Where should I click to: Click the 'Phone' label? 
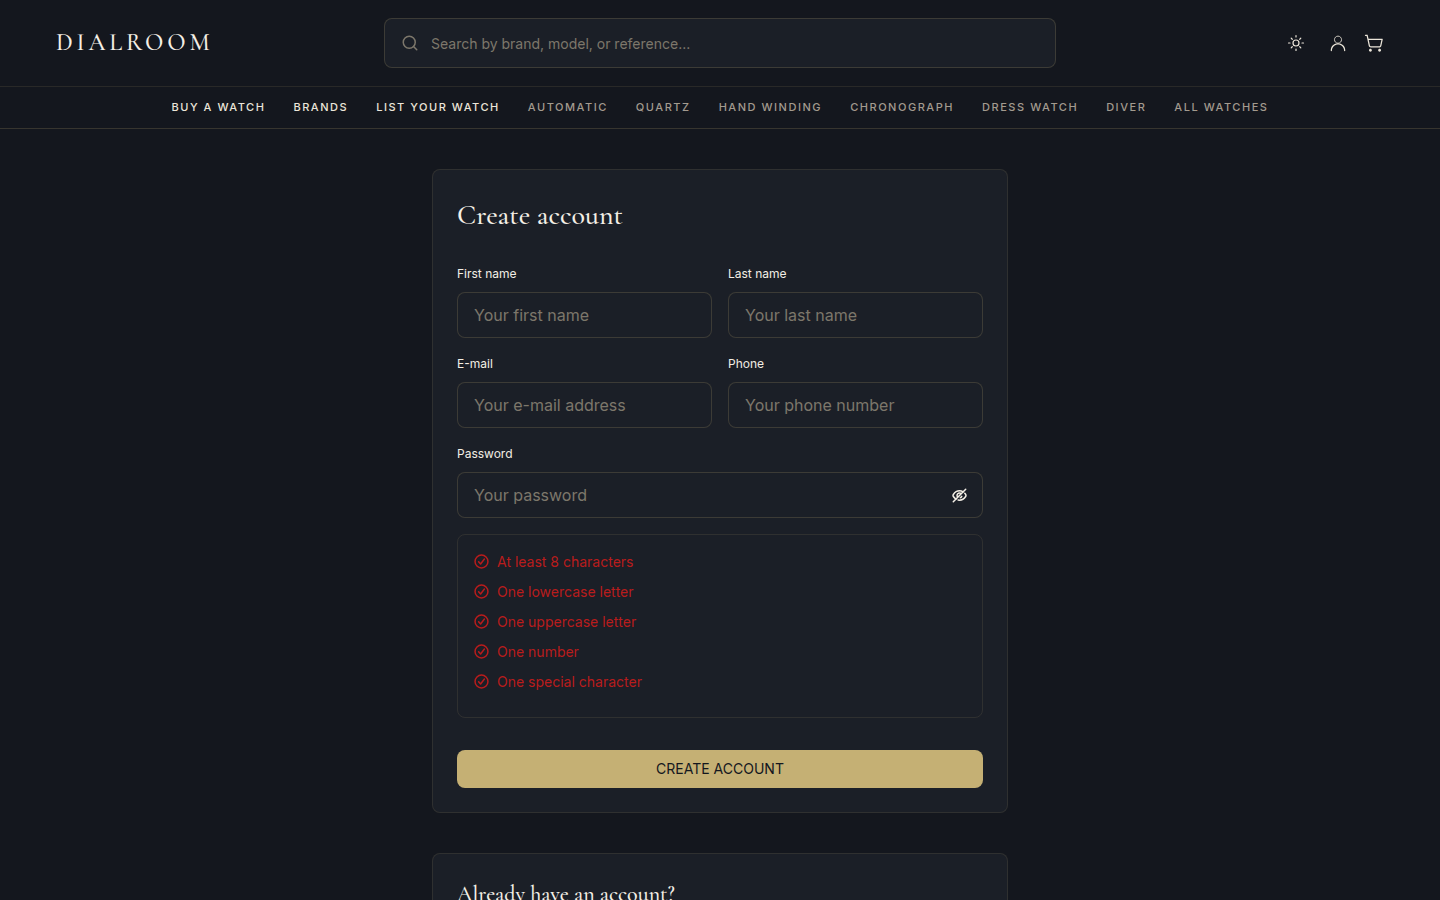point(746,364)
